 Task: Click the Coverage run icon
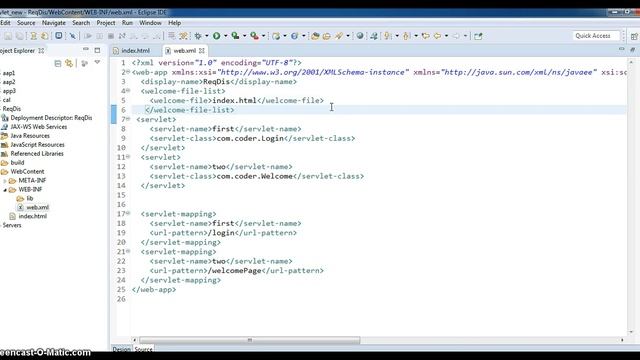(x=235, y=36)
